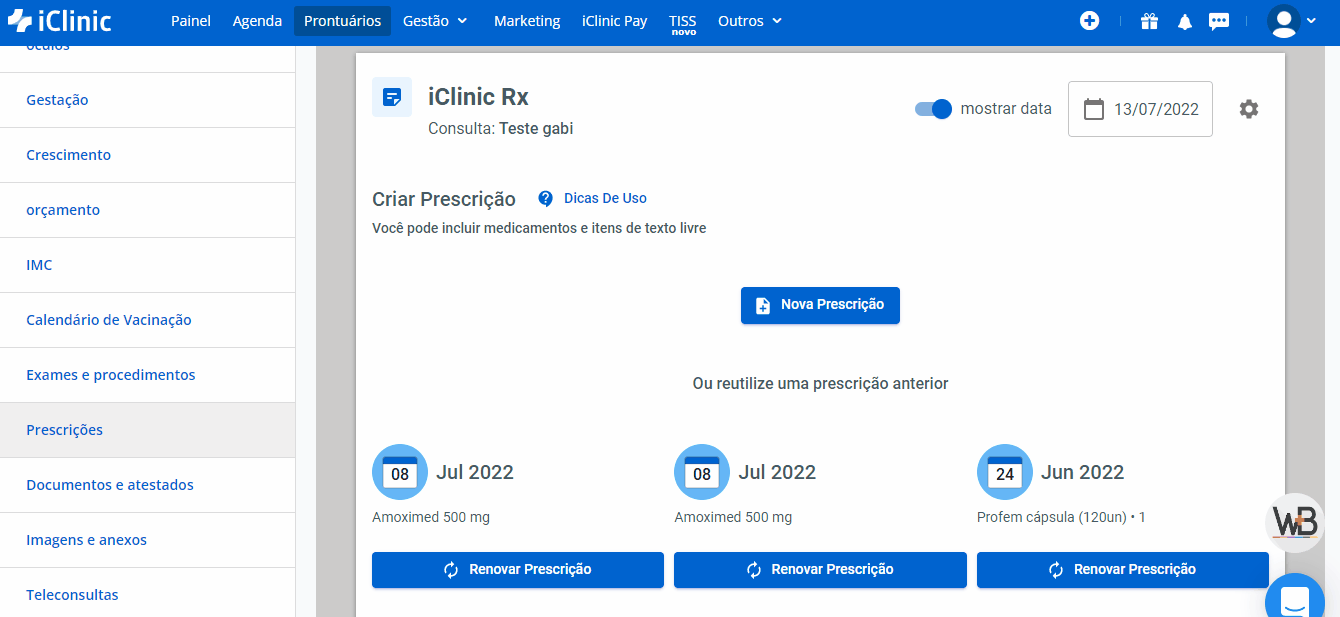Click the Nova Prescrição button
Viewport: 1340px width, 617px height.
coord(820,305)
